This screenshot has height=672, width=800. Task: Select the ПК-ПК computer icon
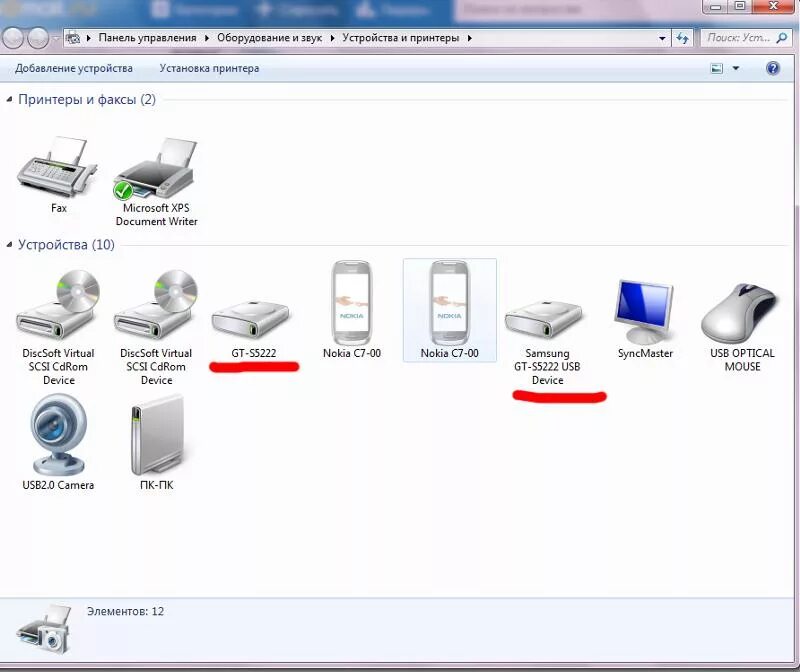(157, 436)
